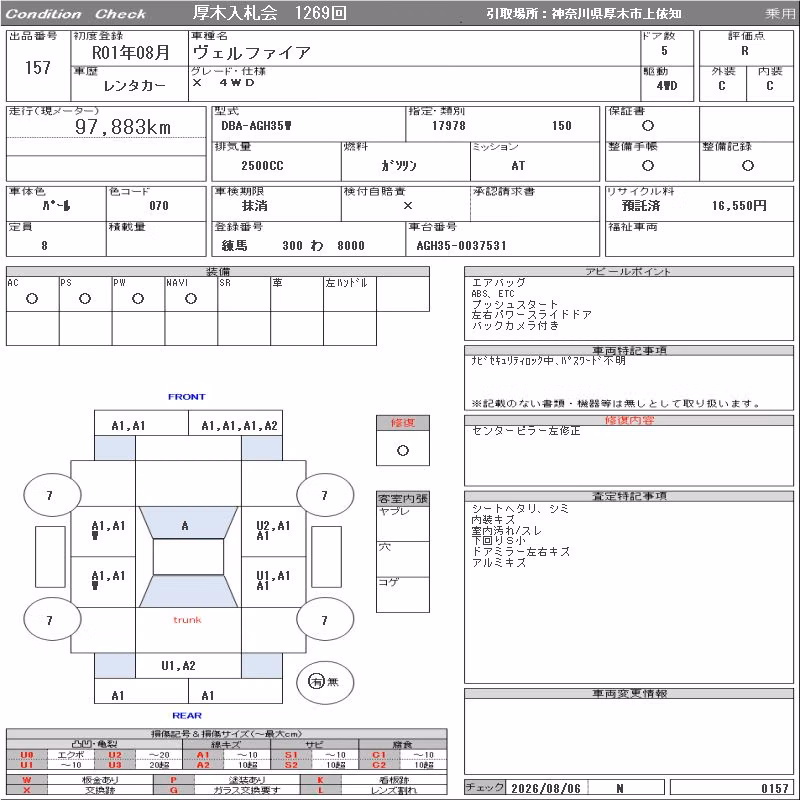This screenshot has width=800, height=800.
Task: Click the mileage value 97,883km
Action: click(x=123, y=127)
